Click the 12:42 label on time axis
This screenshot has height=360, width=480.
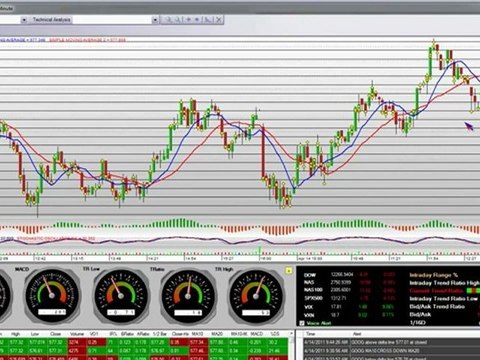tap(40, 258)
